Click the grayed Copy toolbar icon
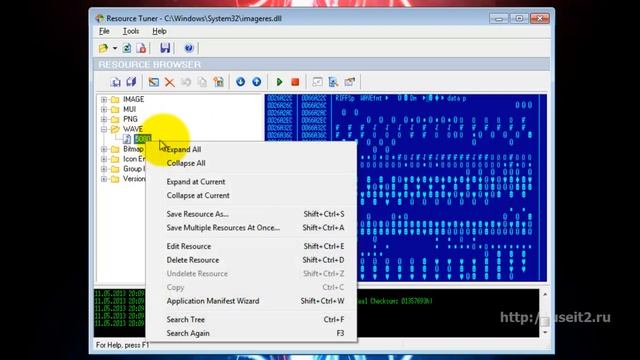This screenshot has height=360, width=640. 202,82
